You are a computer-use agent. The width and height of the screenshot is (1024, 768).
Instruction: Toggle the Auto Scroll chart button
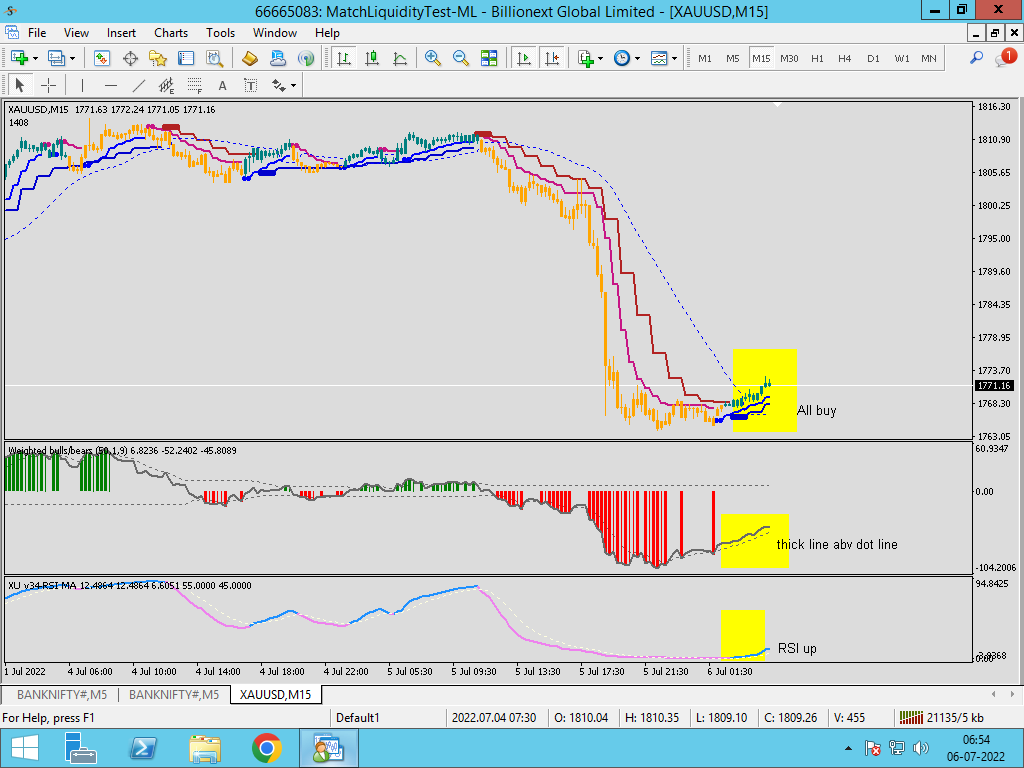[x=523, y=58]
